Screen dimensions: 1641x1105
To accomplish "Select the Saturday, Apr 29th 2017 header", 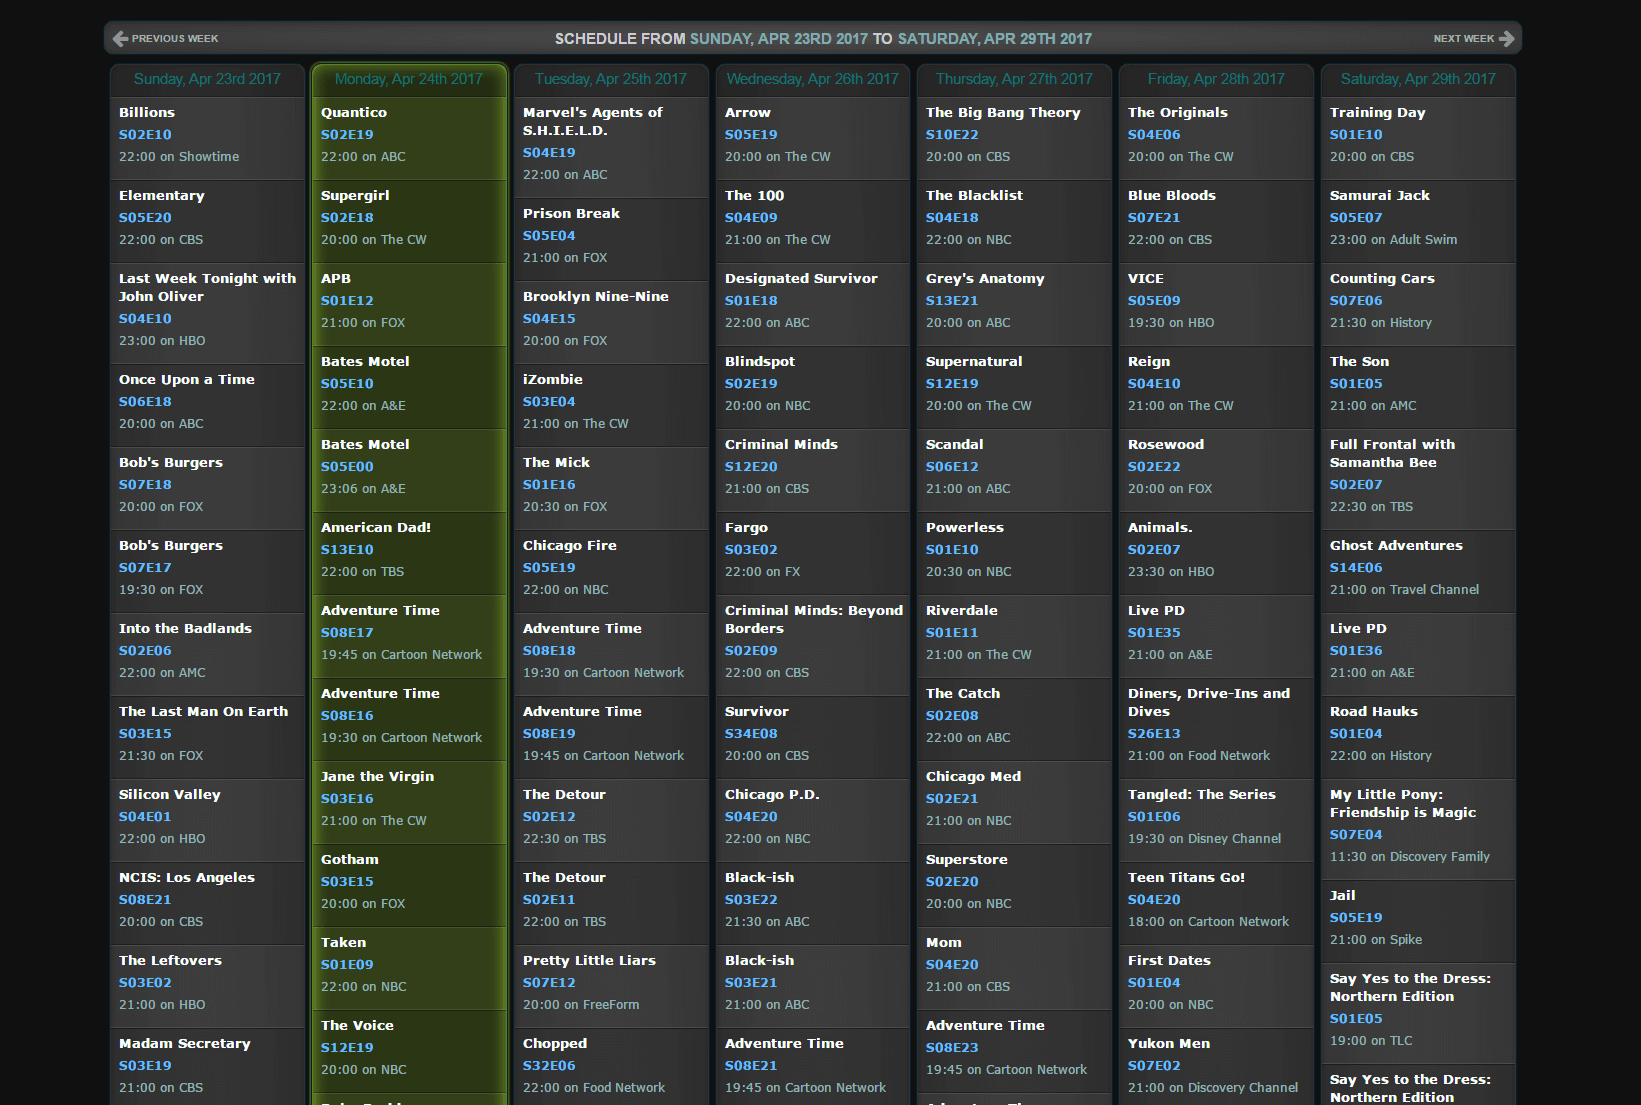I will click(x=1418, y=79).
